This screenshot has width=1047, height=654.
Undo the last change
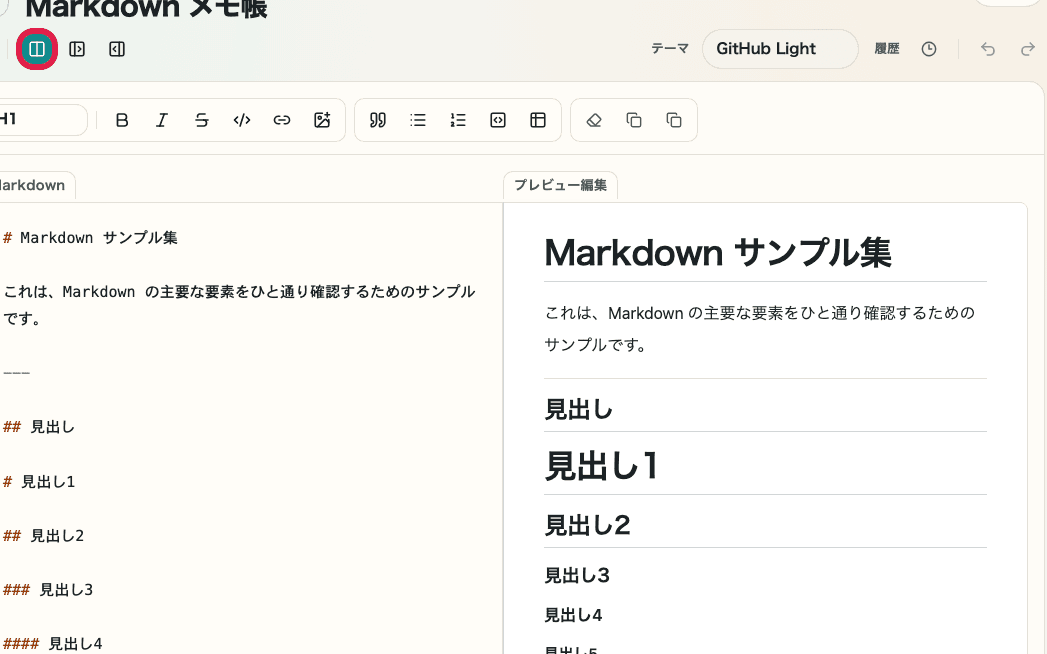987,49
